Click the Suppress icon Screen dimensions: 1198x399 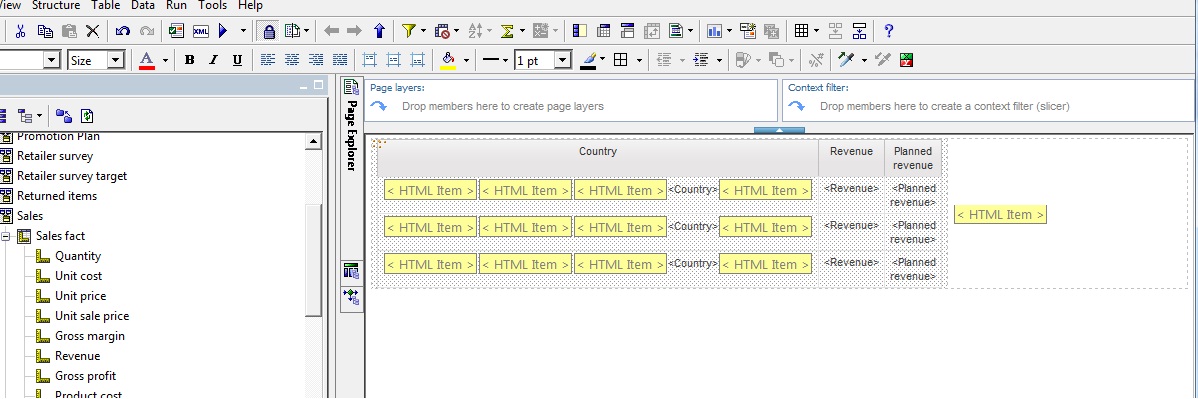(x=442, y=31)
